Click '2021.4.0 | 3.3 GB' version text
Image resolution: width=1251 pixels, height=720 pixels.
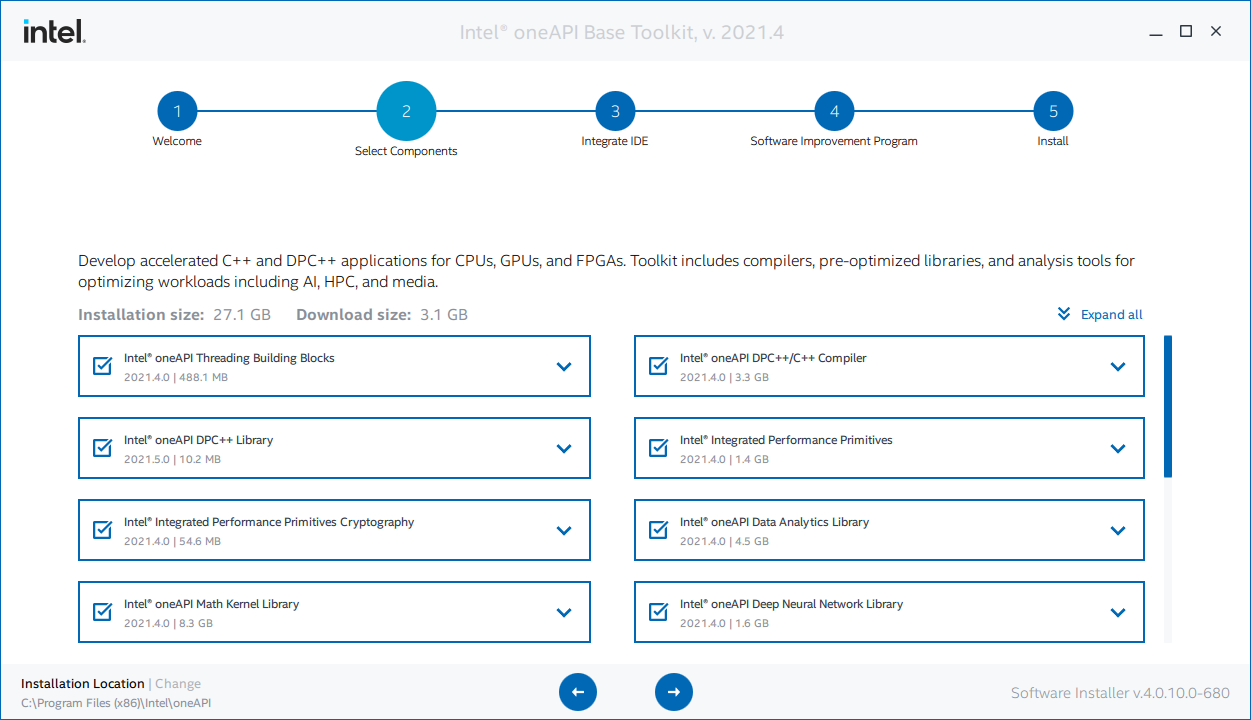coord(724,377)
